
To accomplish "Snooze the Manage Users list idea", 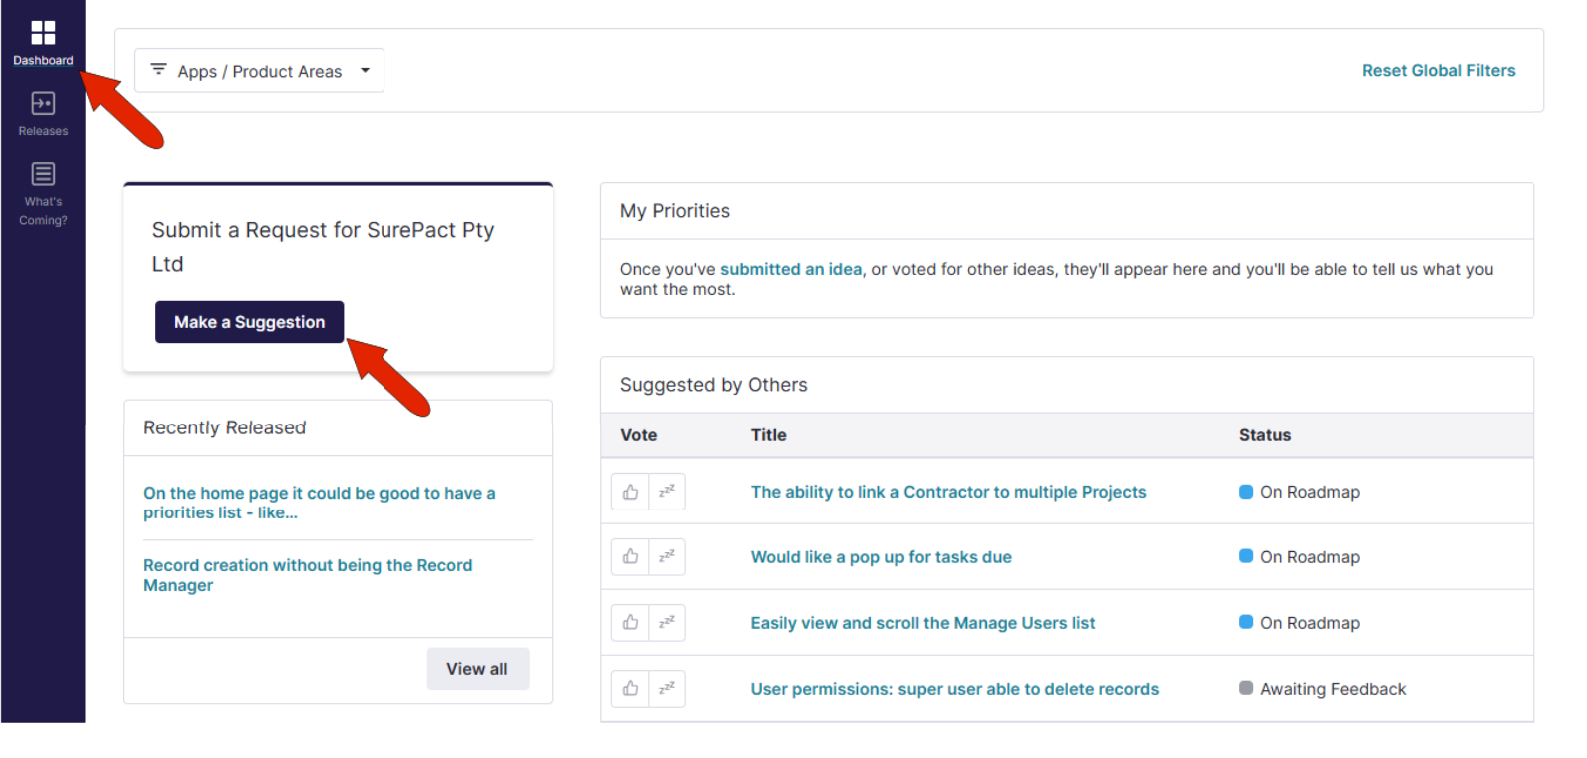I will (x=667, y=622).
